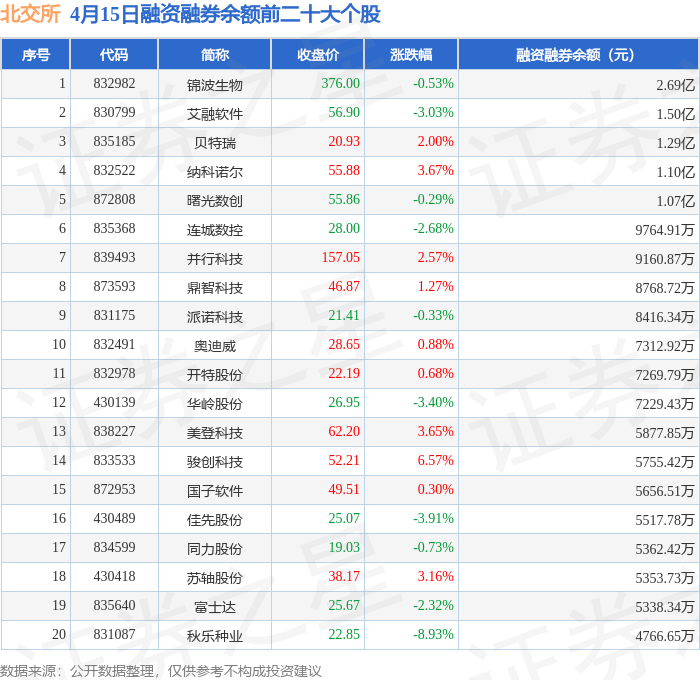Click stock name 艾融软件
This screenshot has height=680, width=700.
(215, 114)
